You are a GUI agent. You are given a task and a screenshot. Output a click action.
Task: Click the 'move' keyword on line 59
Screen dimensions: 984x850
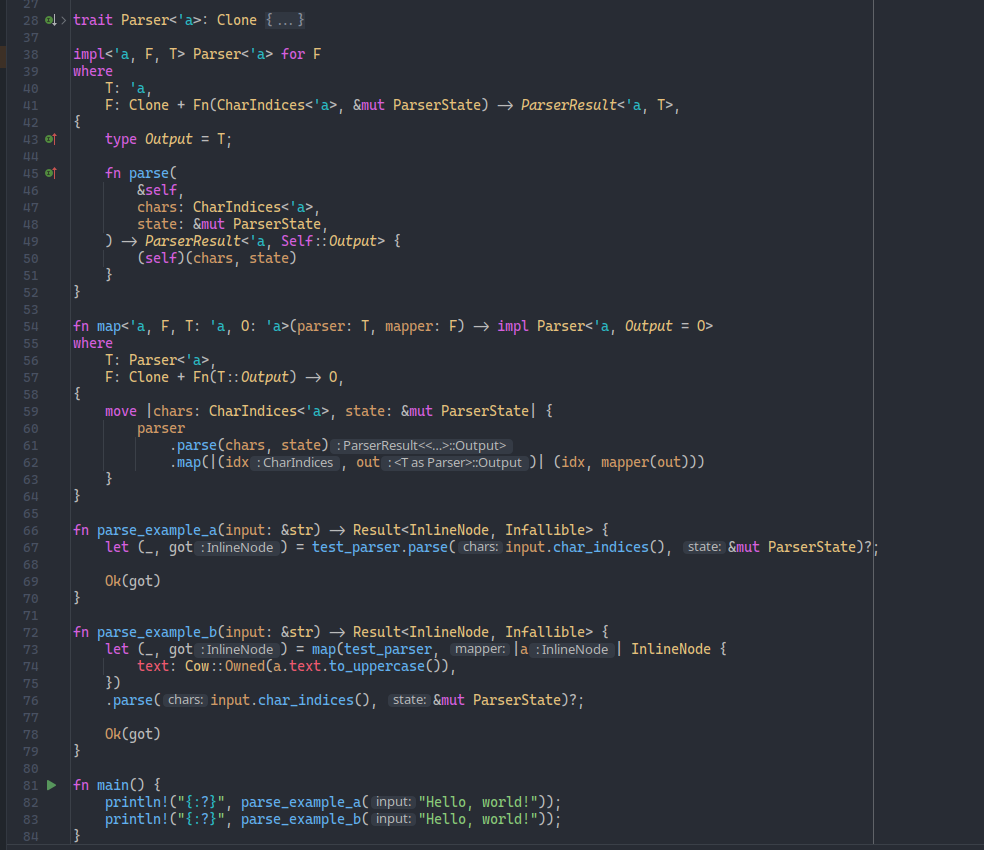(120, 412)
